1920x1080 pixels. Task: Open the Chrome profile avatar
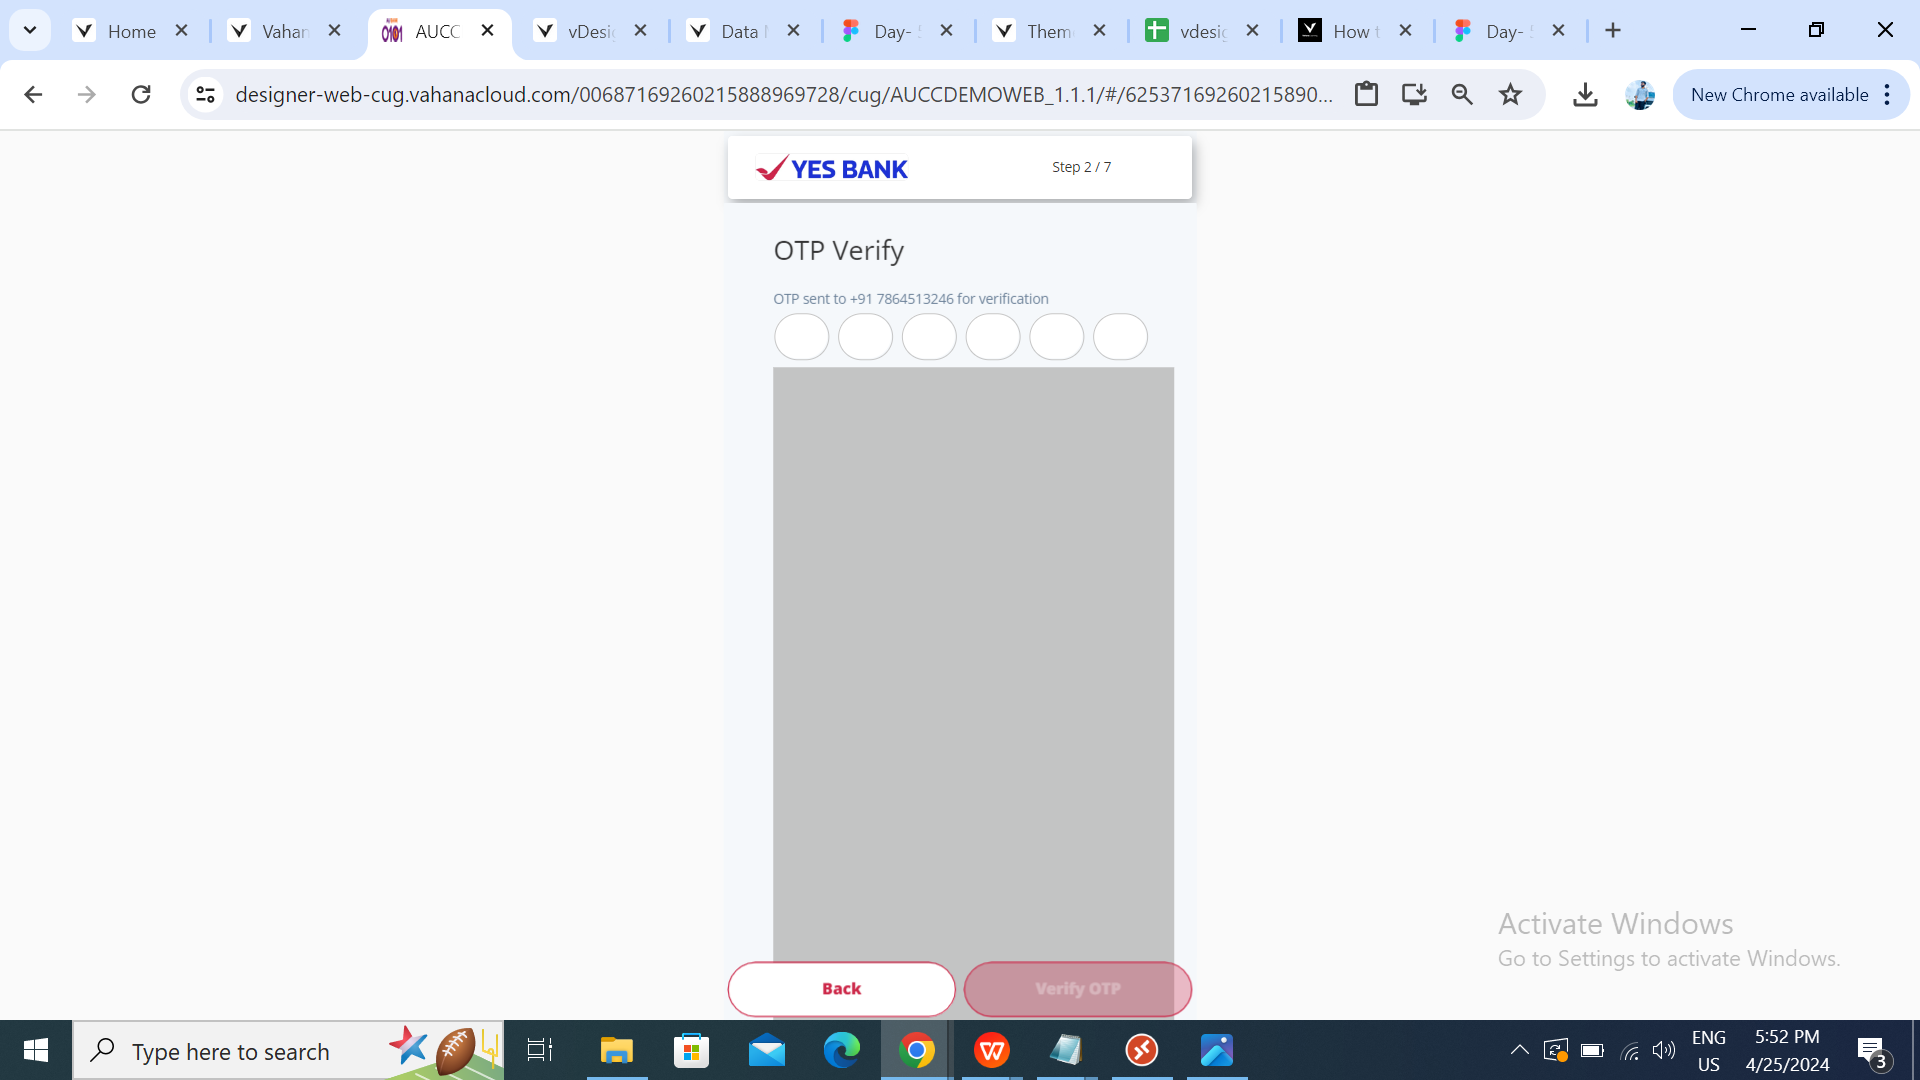1640,95
